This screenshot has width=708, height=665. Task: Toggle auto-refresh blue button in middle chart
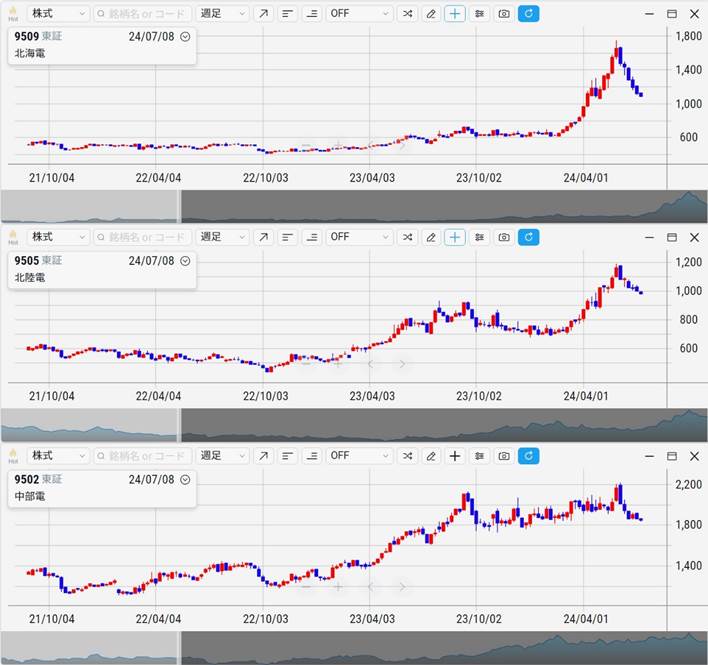(528, 237)
